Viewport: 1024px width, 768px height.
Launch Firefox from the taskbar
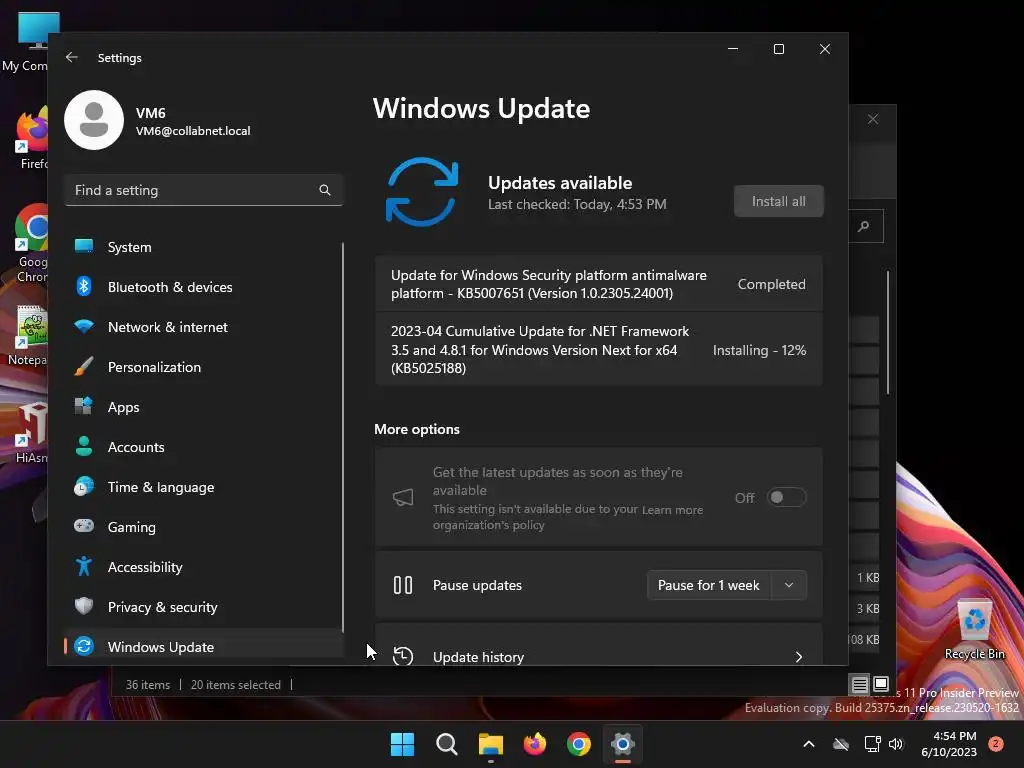(535, 744)
